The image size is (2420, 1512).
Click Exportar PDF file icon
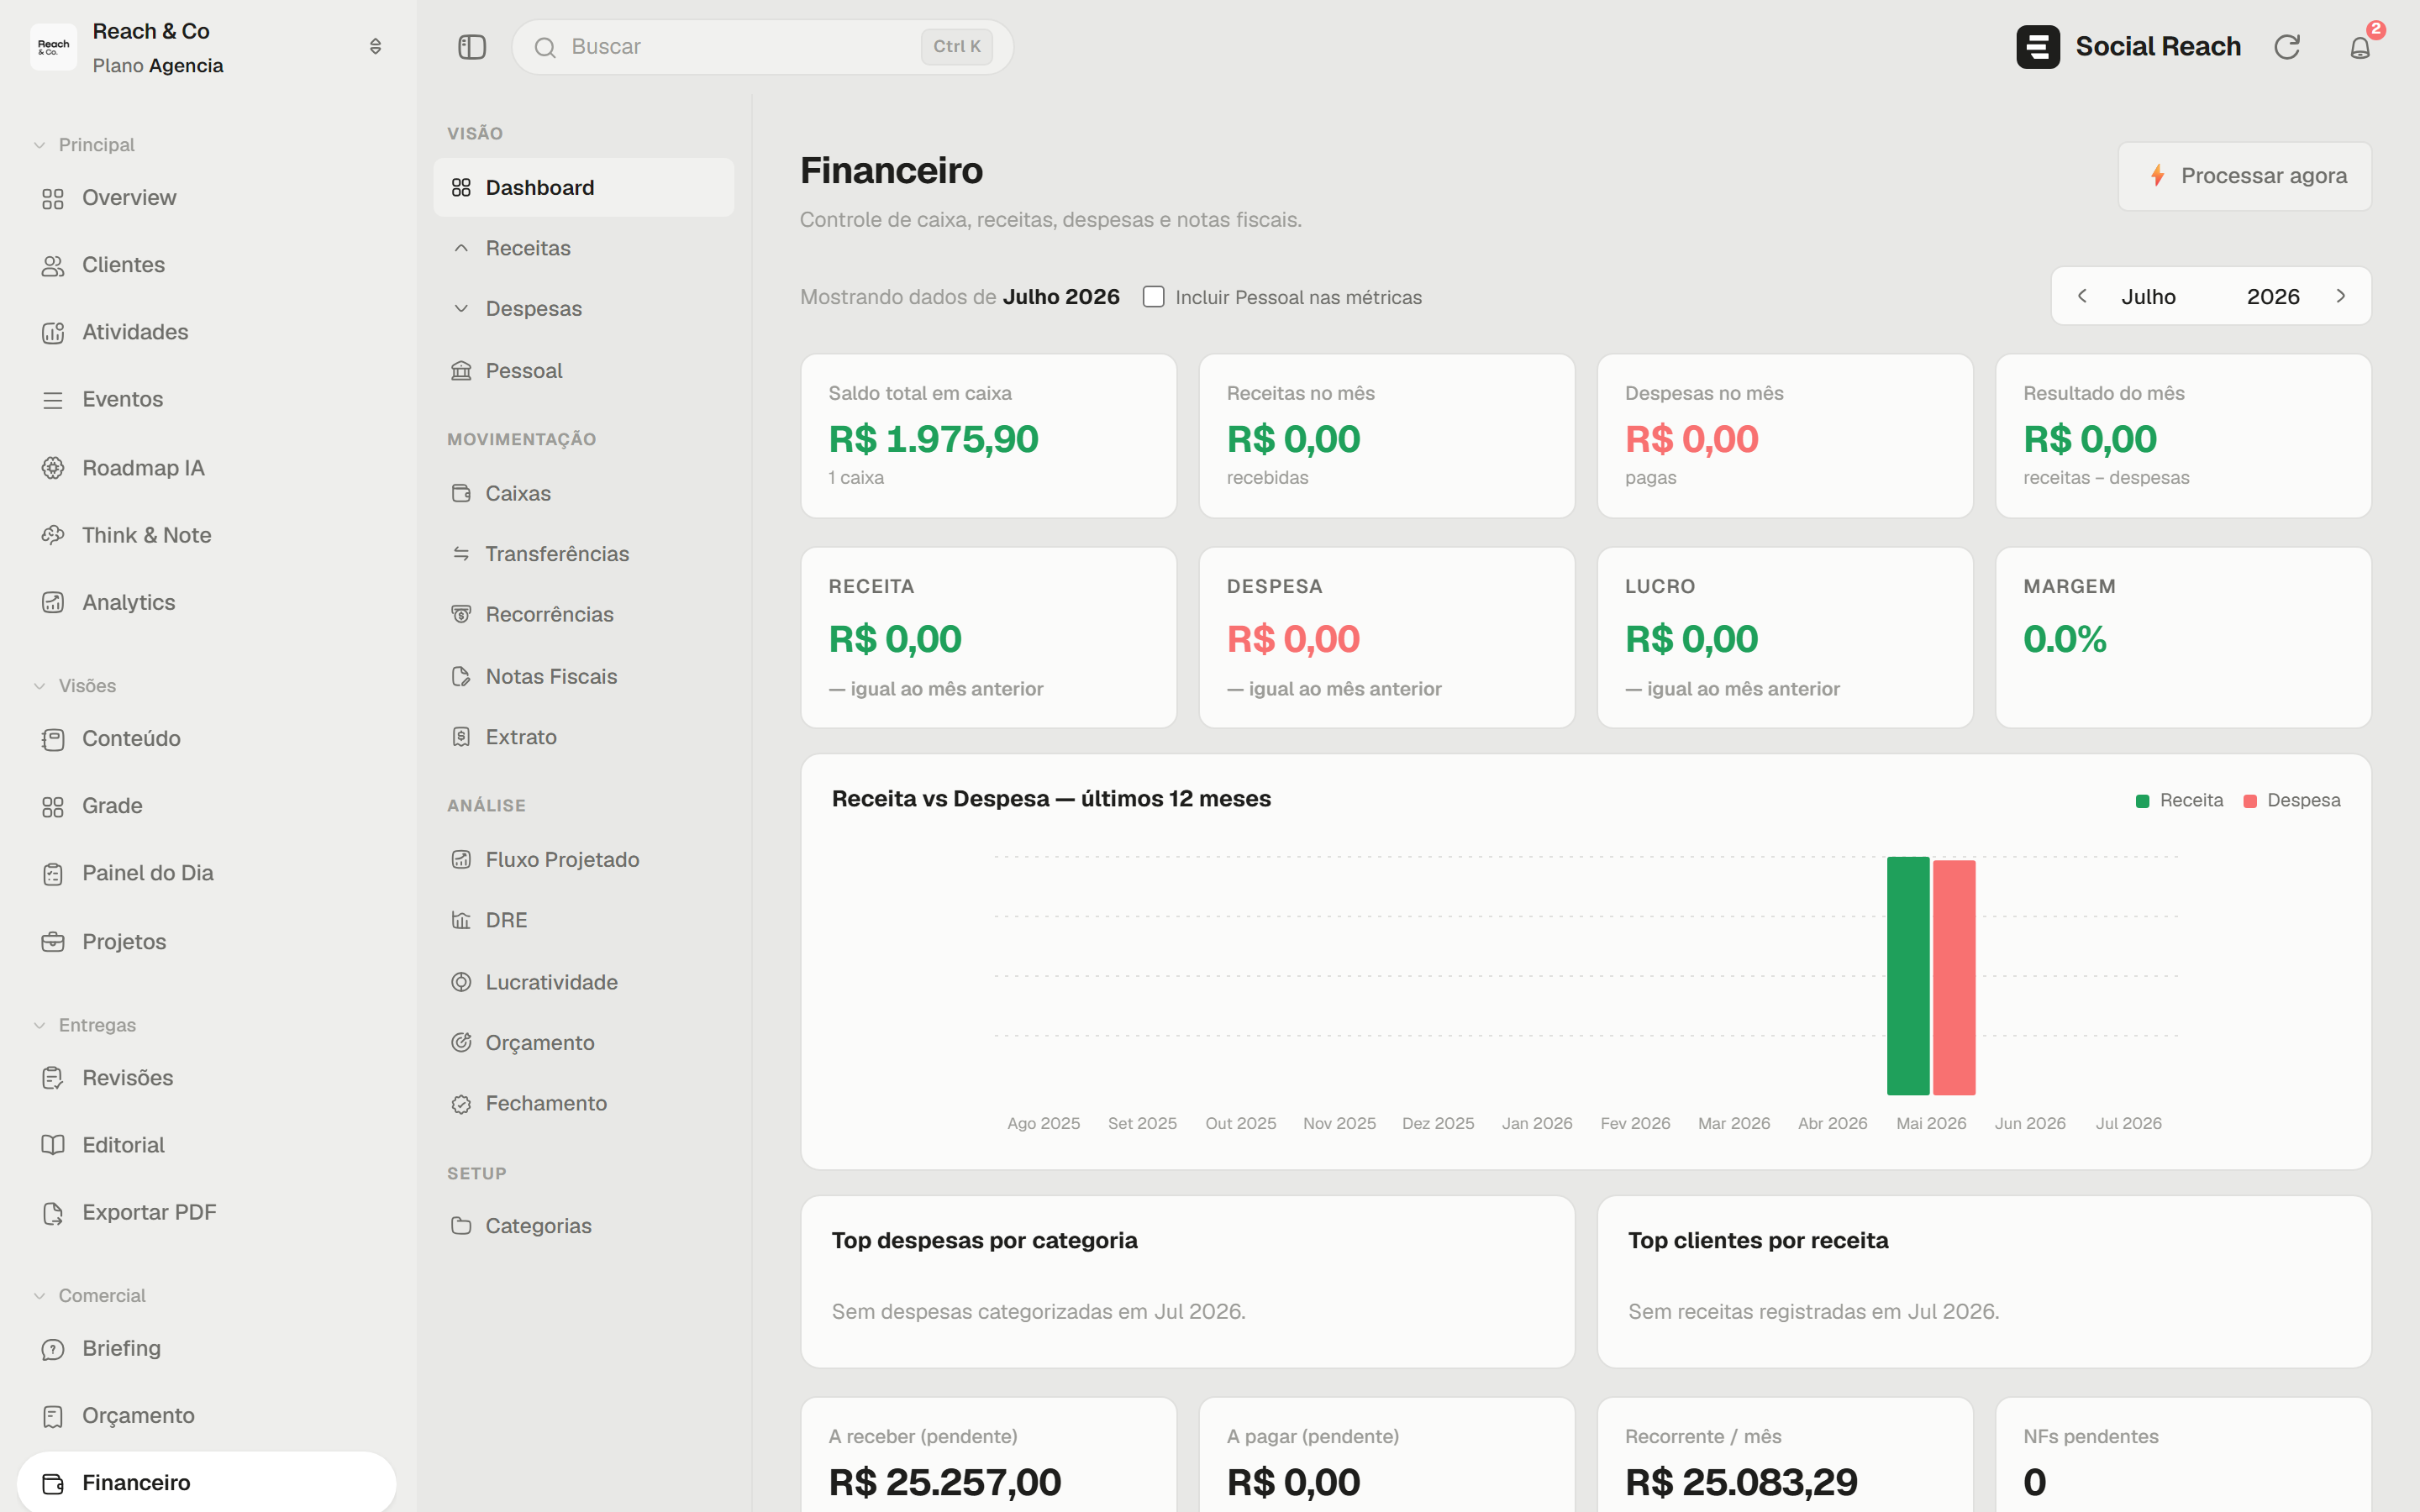click(x=53, y=1213)
